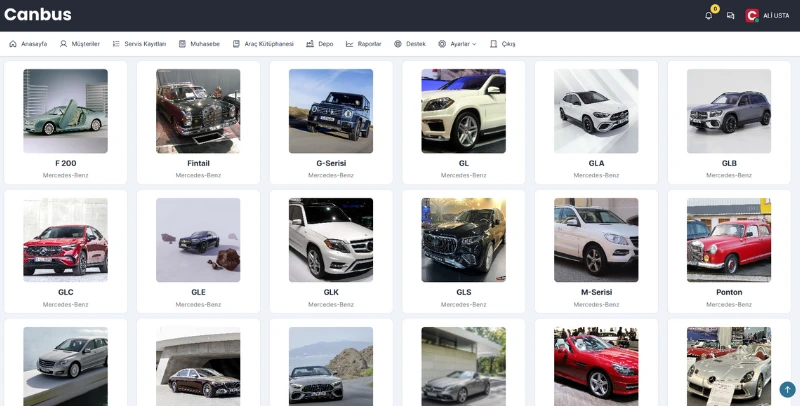Open the GLE car thumbnail

point(198,240)
